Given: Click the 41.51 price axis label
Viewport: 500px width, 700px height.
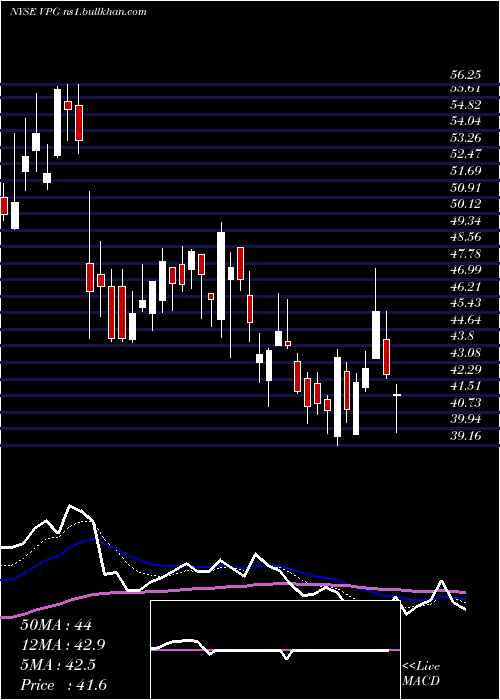Looking at the screenshot, I should pos(466,386).
